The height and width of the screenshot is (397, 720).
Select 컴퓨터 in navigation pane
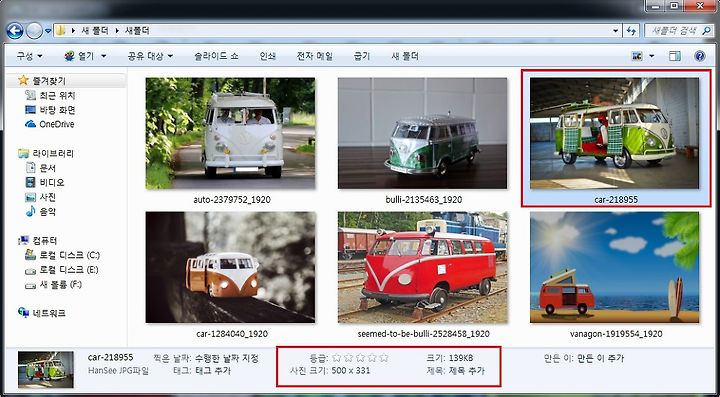(x=45, y=240)
